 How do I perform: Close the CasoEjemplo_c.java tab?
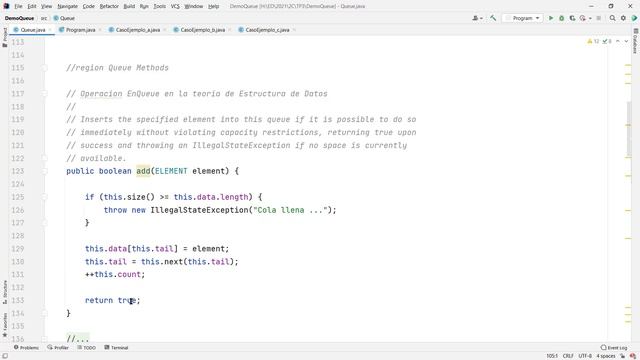click(294, 30)
